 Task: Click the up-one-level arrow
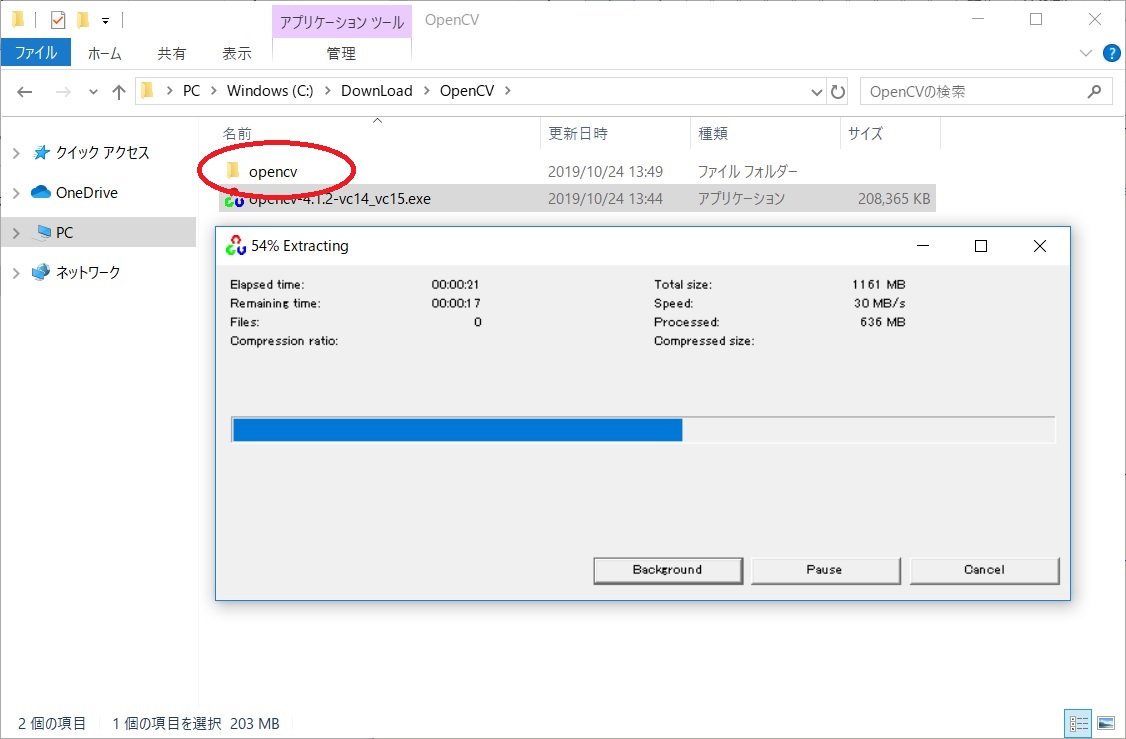click(x=119, y=91)
